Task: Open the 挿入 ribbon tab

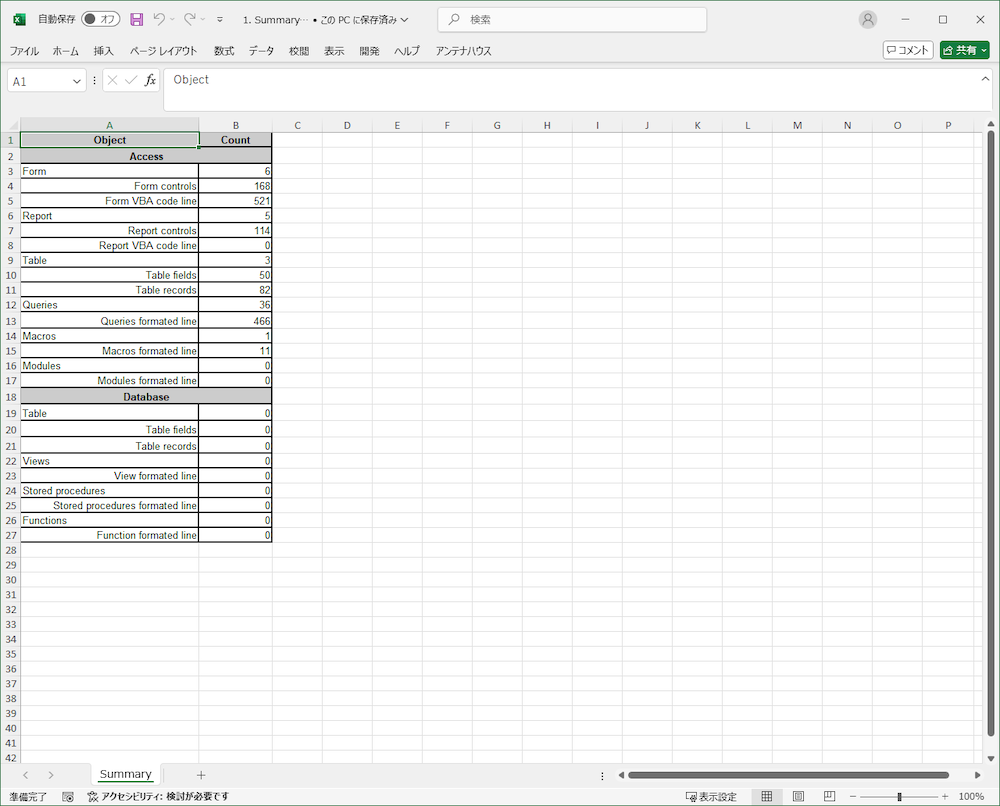Action: point(104,51)
